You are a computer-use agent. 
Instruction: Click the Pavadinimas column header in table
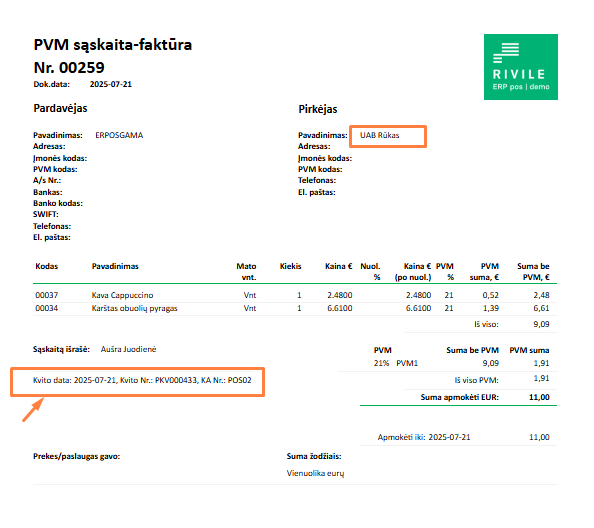[x=115, y=266]
